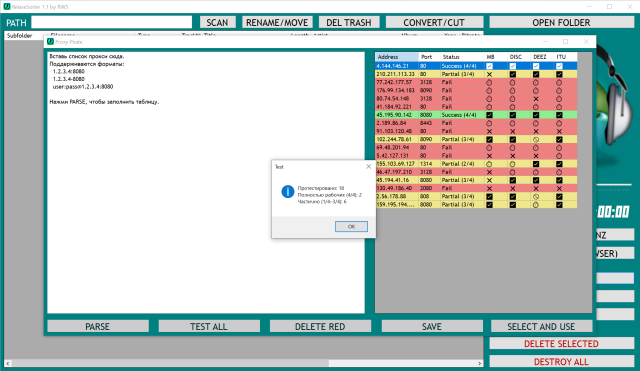Click the ITU checkmark for 45.194.41.16
This screenshot has width=640, height=371.
[x=559, y=180]
